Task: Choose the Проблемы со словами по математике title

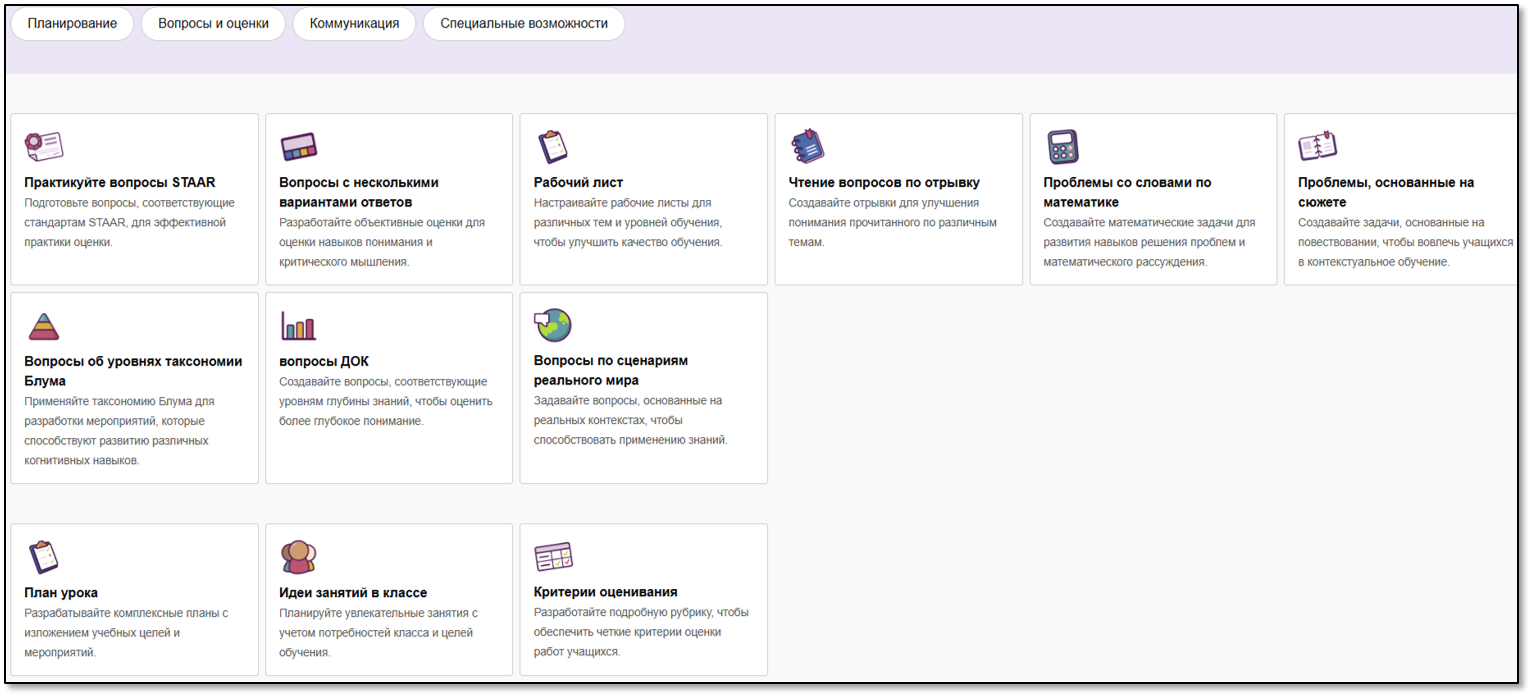Action: pyautogui.click(x=1127, y=193)
